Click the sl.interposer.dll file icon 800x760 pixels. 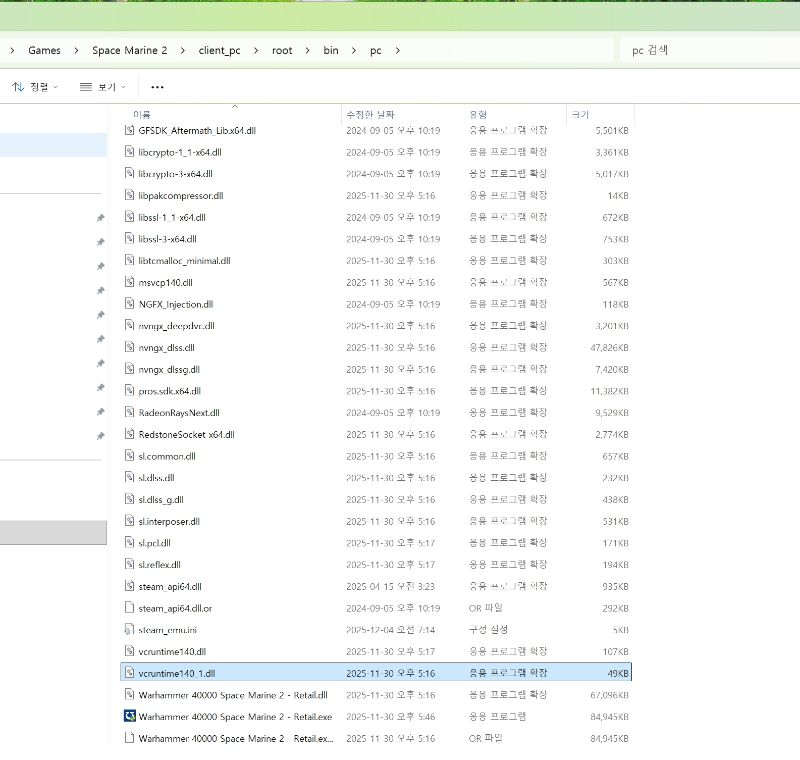click(129, 521)
